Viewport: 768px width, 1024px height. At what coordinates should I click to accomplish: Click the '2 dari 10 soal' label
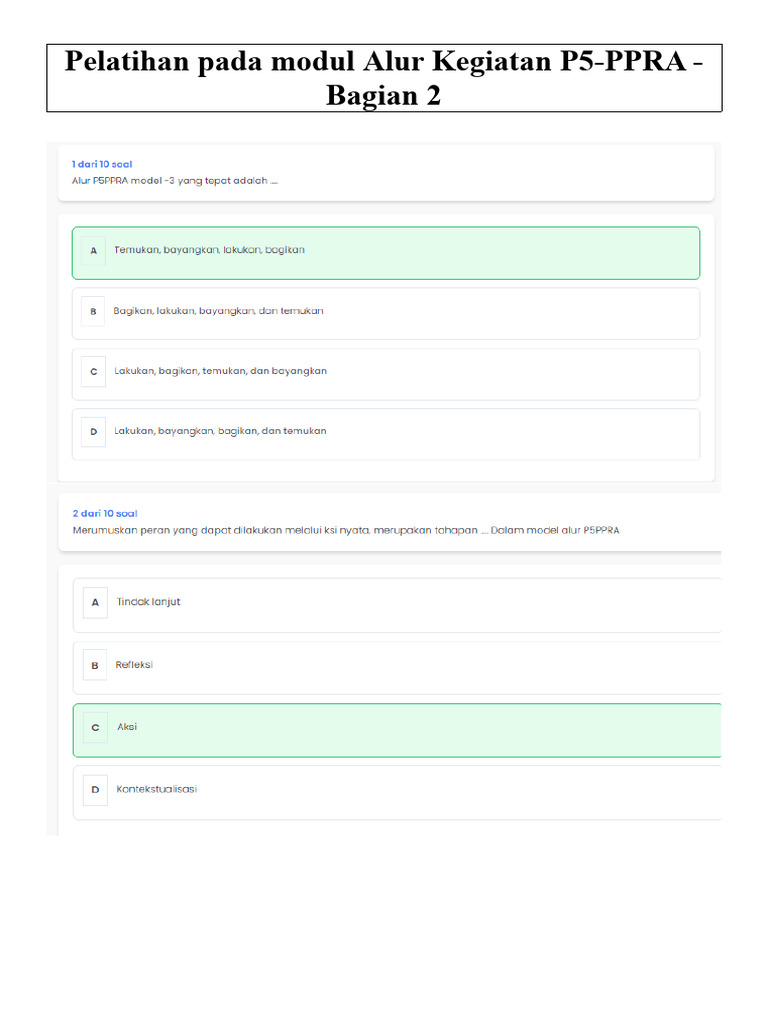click(104, 514)
